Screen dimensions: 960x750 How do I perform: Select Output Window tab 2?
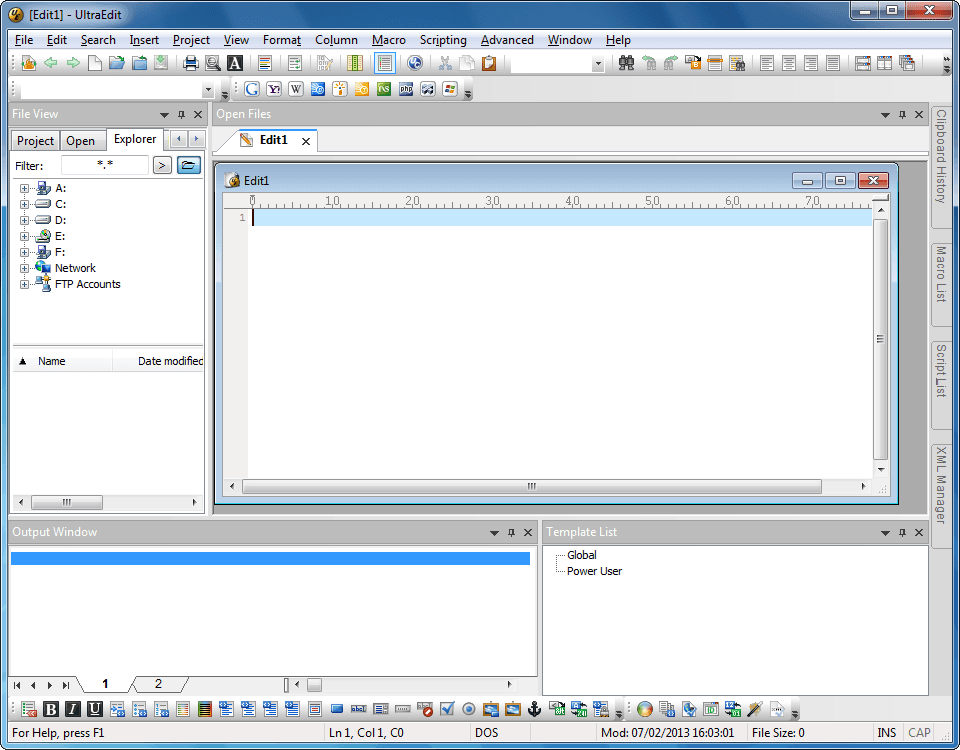click(x=159, y=684)
